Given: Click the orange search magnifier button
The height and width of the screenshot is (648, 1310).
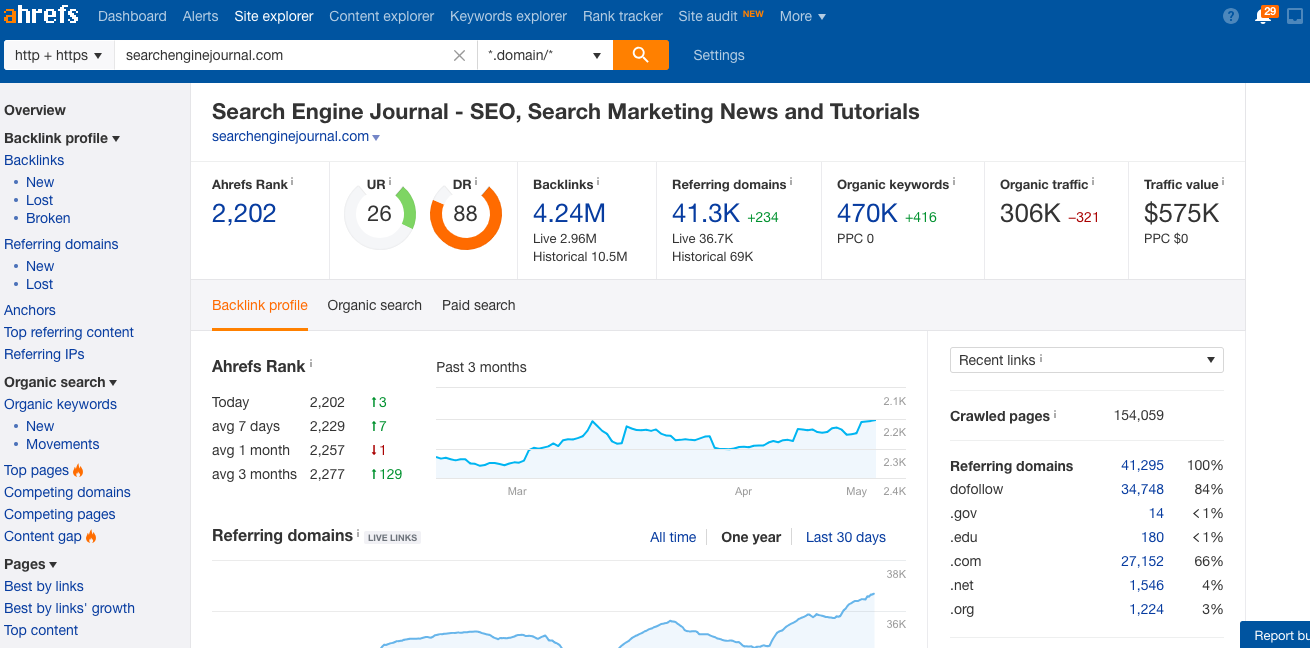Looking at the screenshot, I should 641,55.
